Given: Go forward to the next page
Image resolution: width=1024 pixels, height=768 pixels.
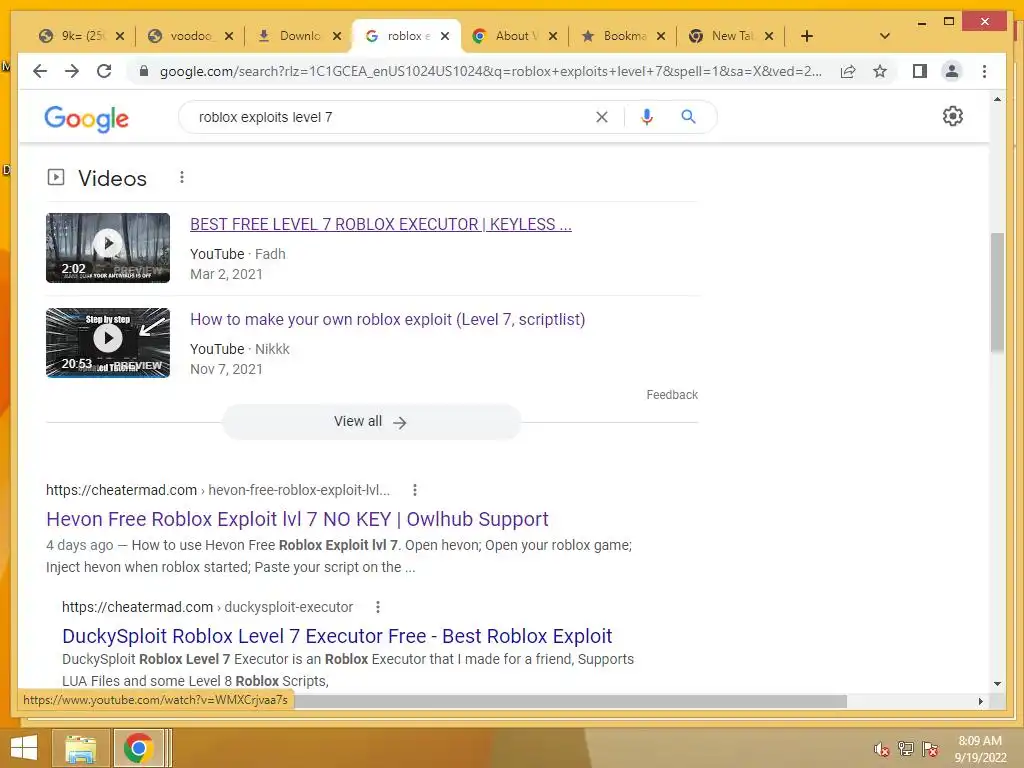Looking at the screenshot, I should (x=72, y=71).
